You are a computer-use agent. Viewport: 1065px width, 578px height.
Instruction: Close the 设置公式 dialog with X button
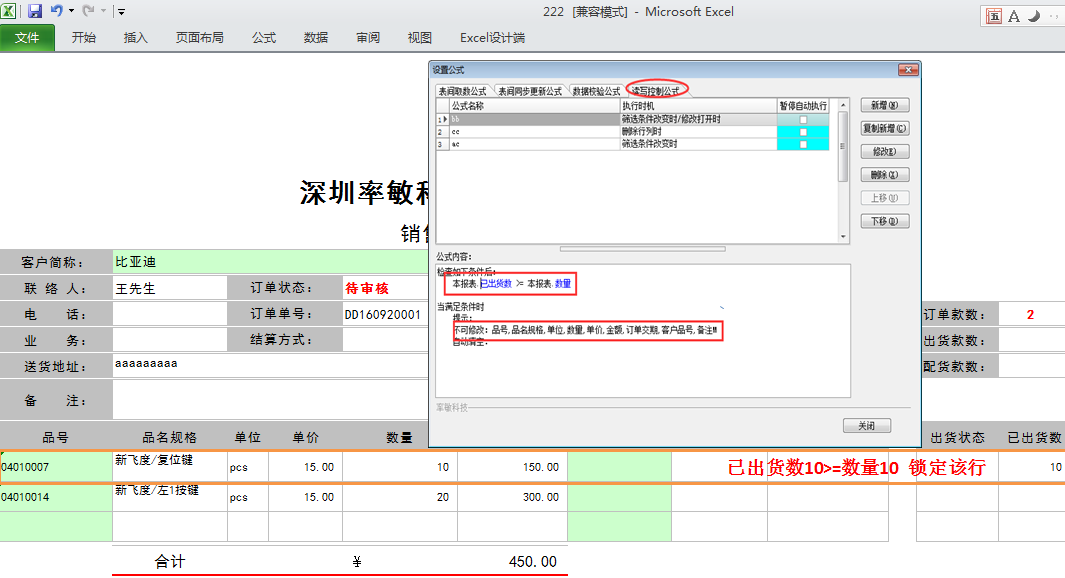pos(908,69)
